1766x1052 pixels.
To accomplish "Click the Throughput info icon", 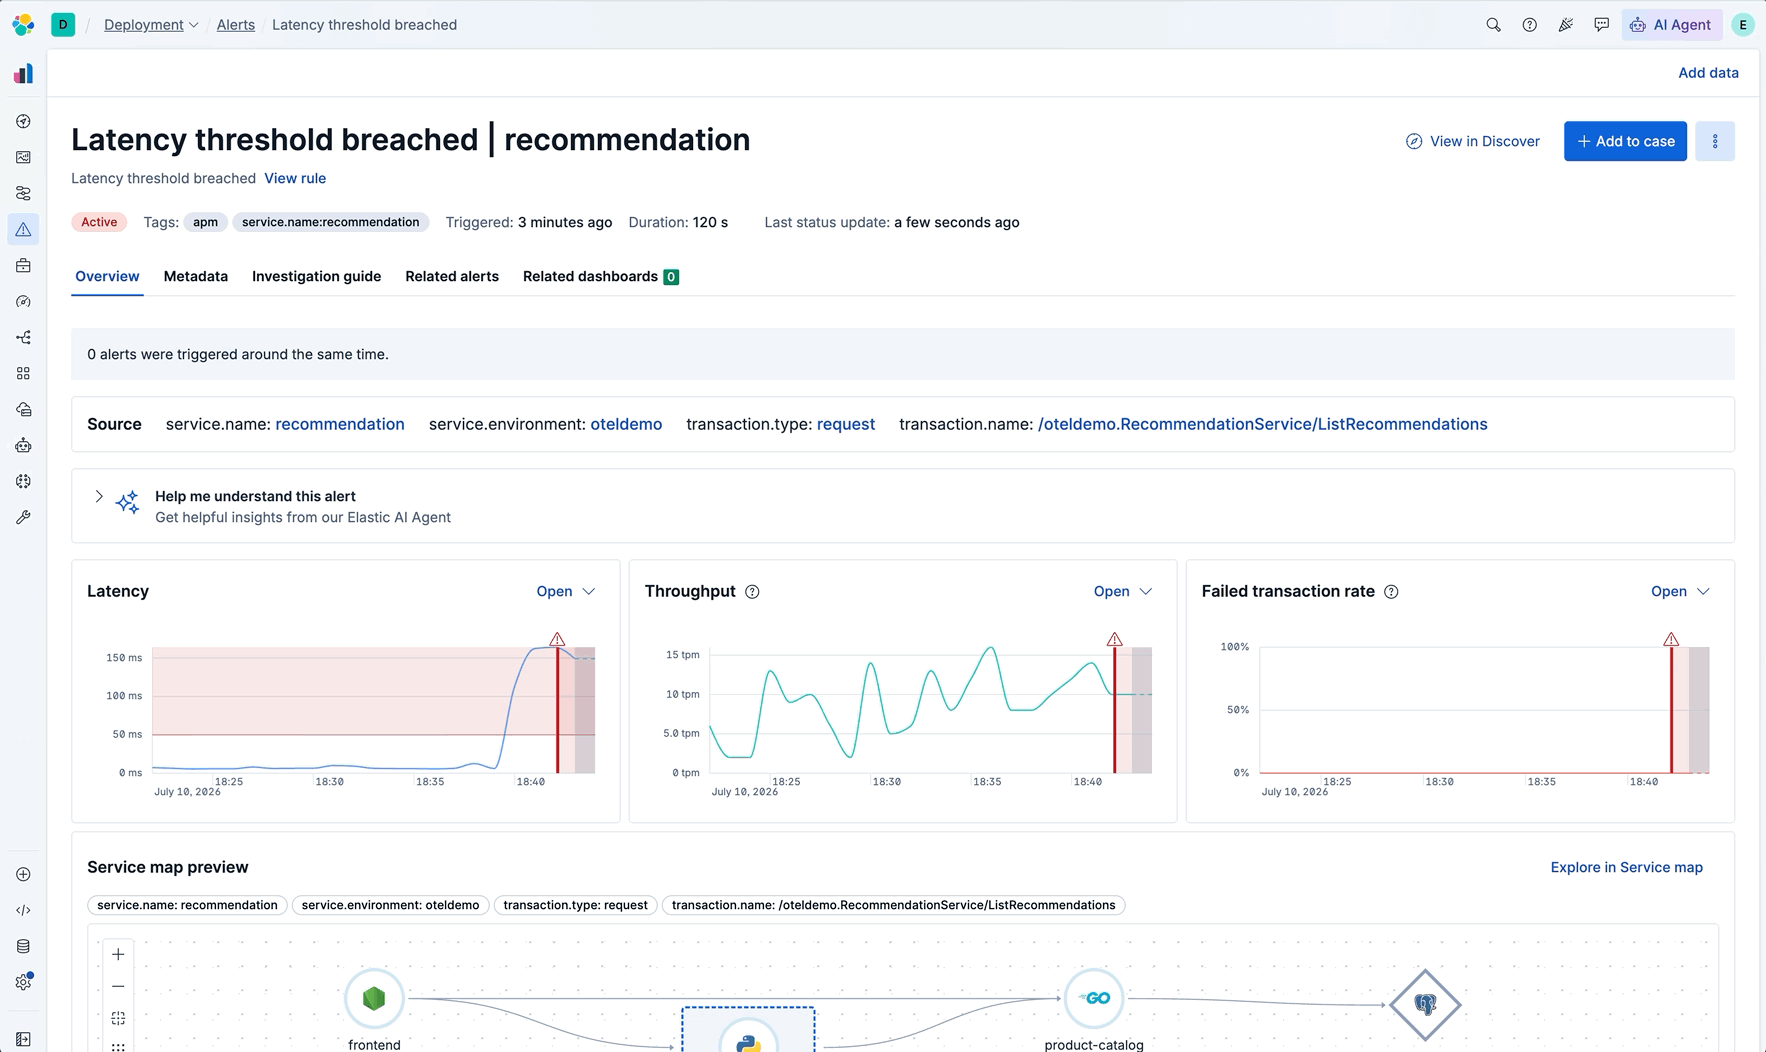I will [x=752, y=592].
